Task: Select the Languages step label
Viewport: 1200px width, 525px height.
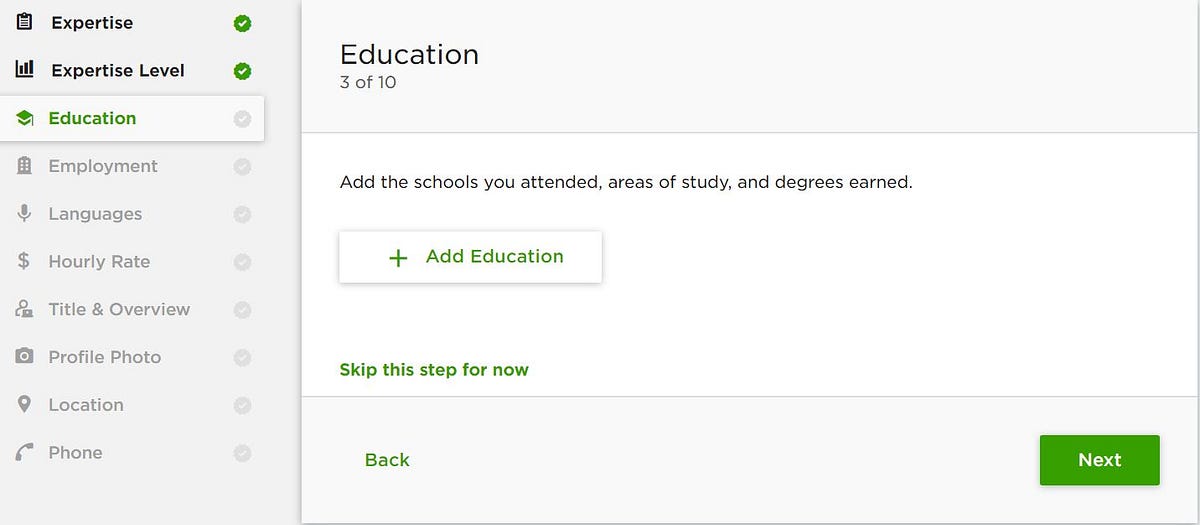Action: pos(95,214)
